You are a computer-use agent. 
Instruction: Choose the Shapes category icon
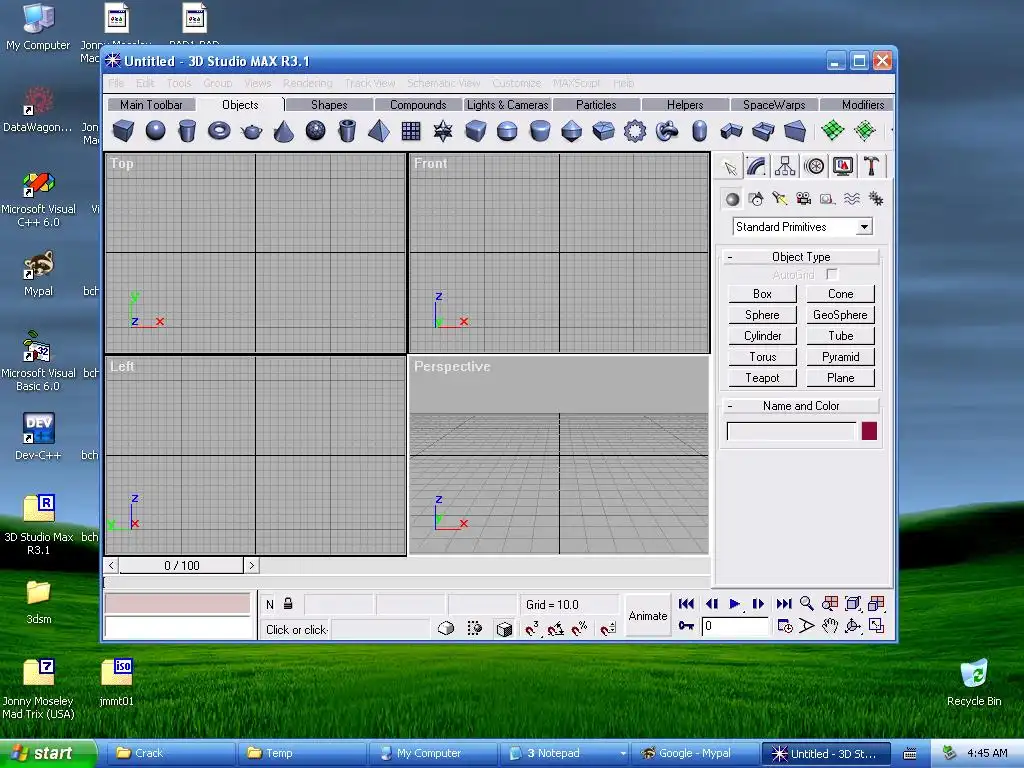(x=756, y=199)
